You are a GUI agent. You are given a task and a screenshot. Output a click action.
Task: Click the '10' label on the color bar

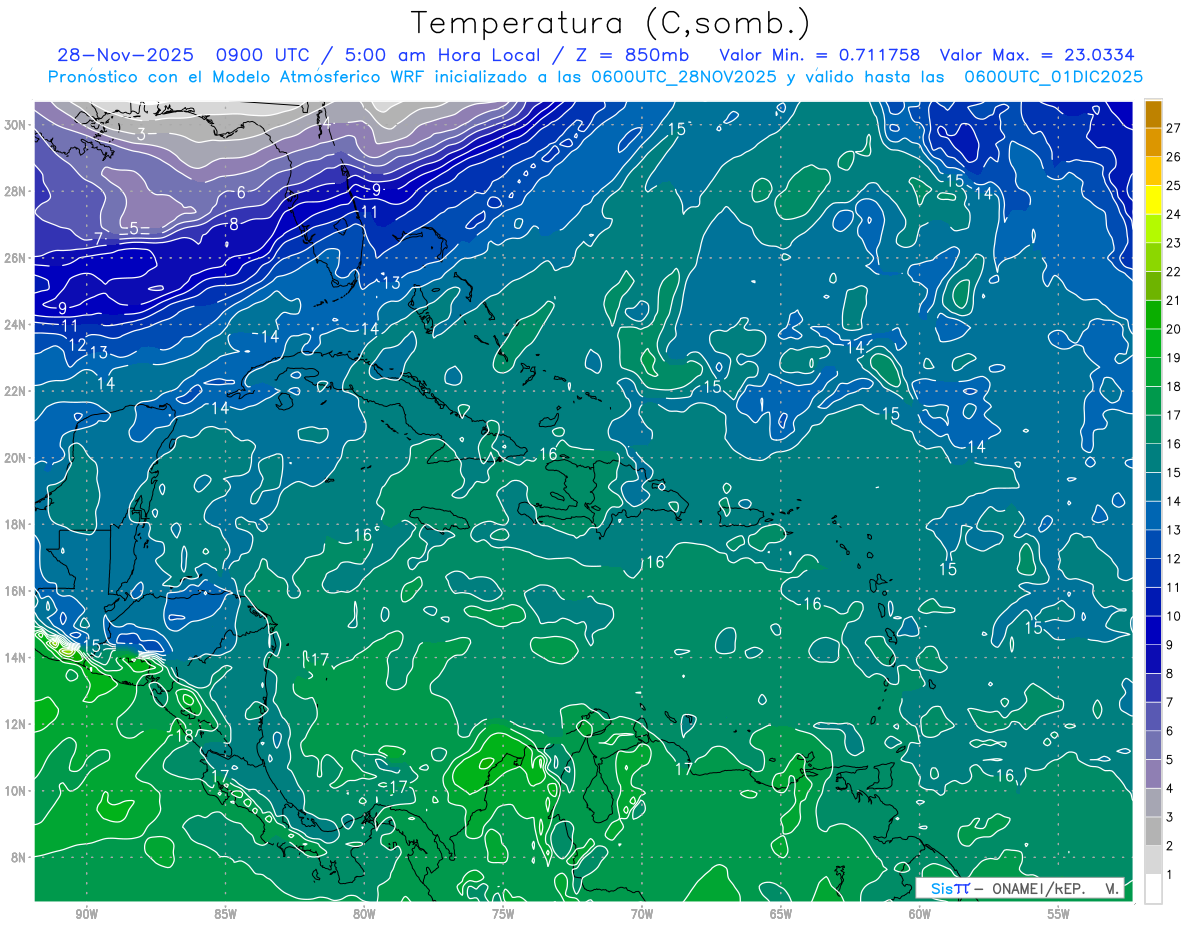click(x=1174, y=616)
